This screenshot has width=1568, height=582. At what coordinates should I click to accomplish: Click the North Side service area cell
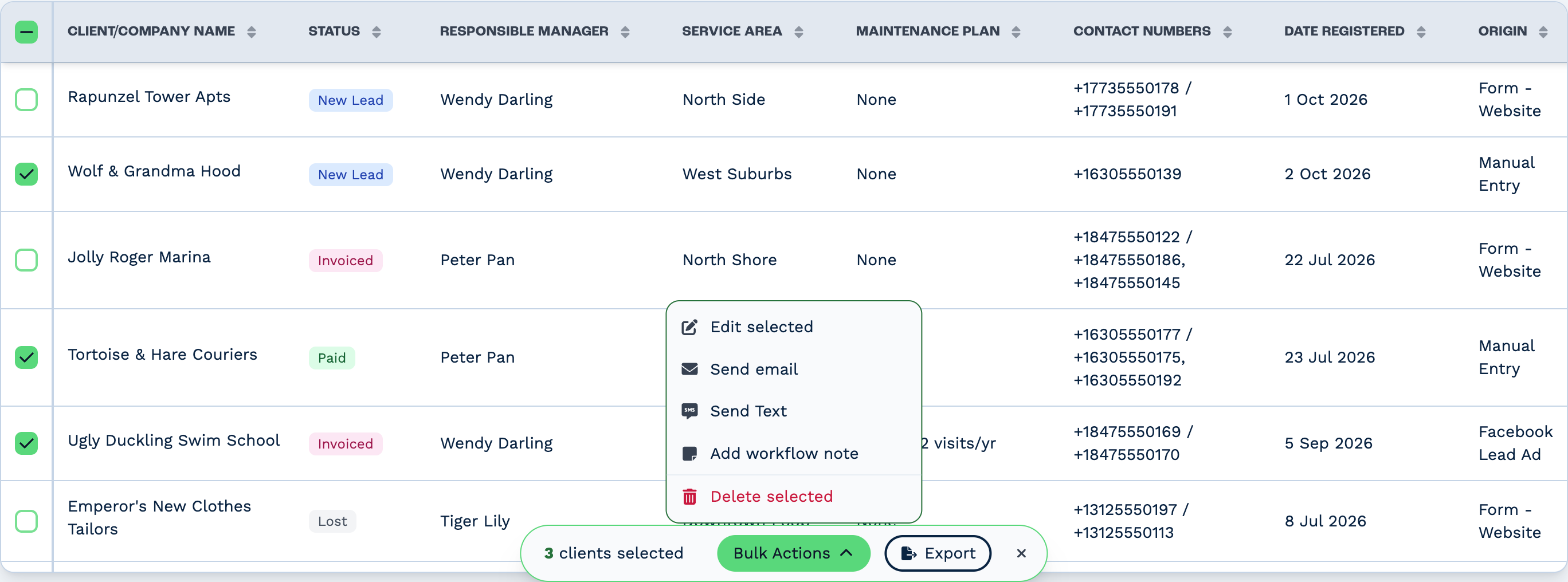pyautogui.click(x=724, y=100)
